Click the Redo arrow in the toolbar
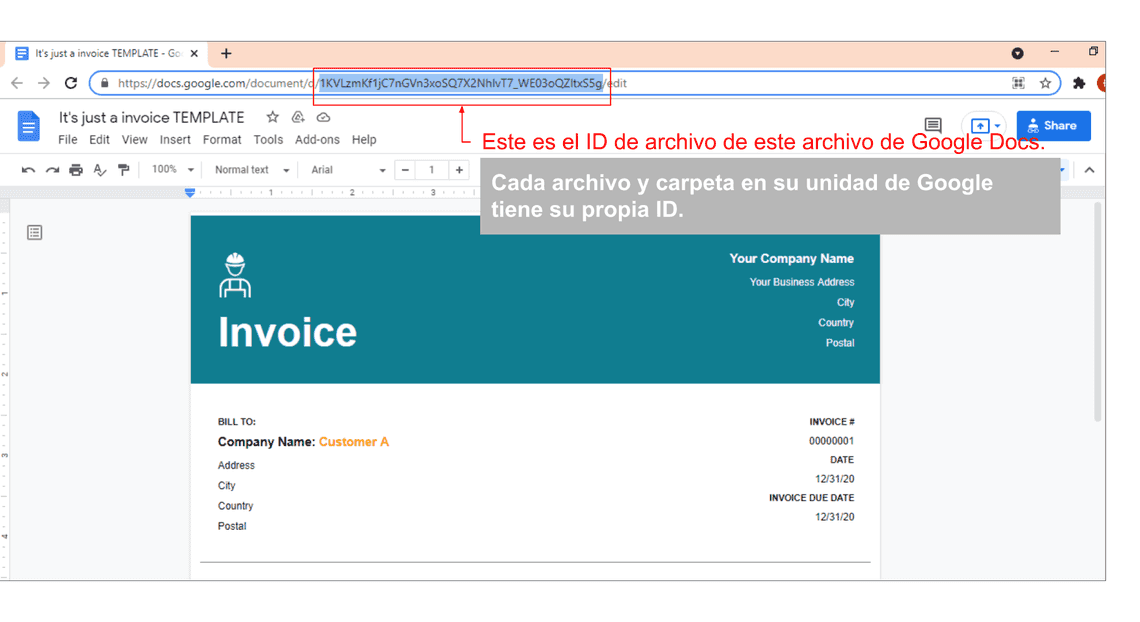This screenshot has width=1140, height=622. (x=52, y=170)
